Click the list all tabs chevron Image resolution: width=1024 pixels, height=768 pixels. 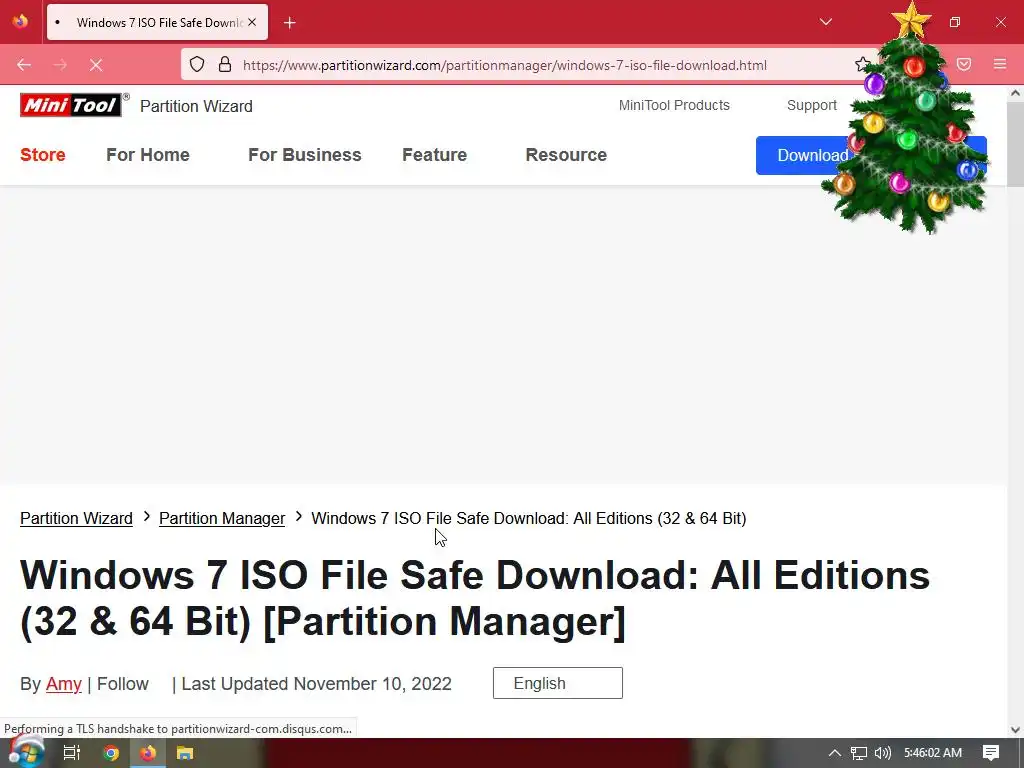pos(825,22)
